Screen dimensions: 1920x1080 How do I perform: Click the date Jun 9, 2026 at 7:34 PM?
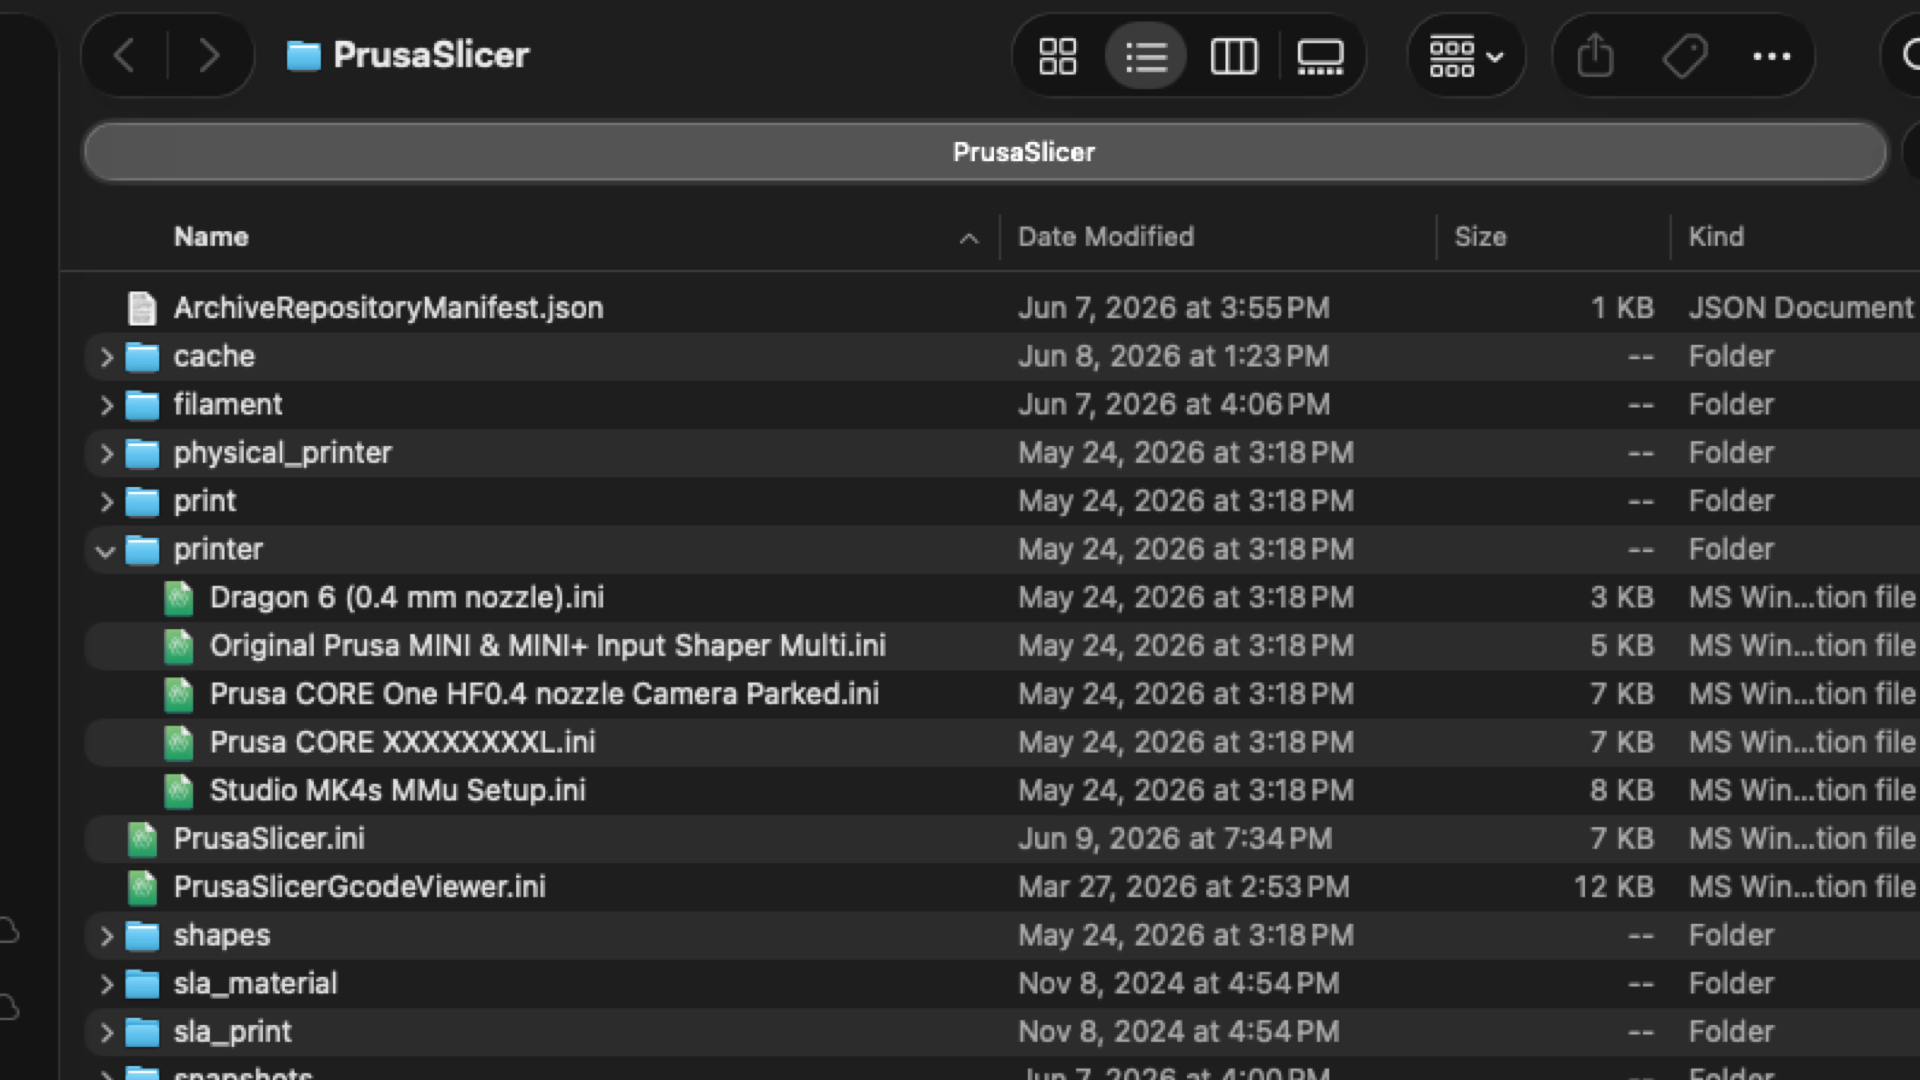tap(1175, 838)
